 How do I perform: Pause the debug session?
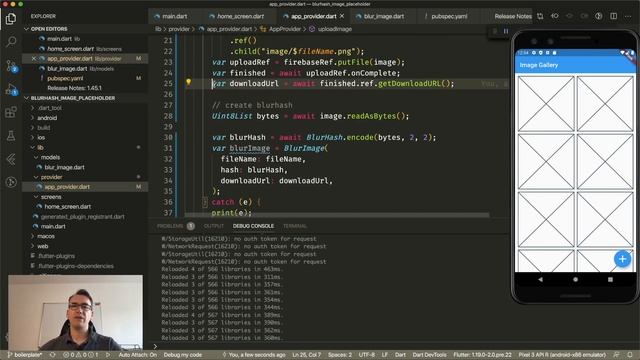coord(506,31)
